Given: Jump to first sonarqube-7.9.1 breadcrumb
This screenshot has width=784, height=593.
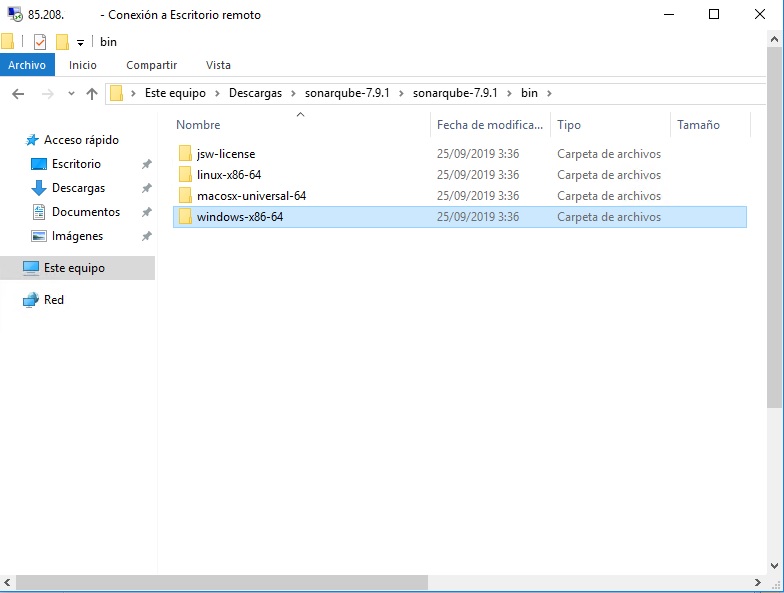Looking at the screenshot, I should [347, 93].
